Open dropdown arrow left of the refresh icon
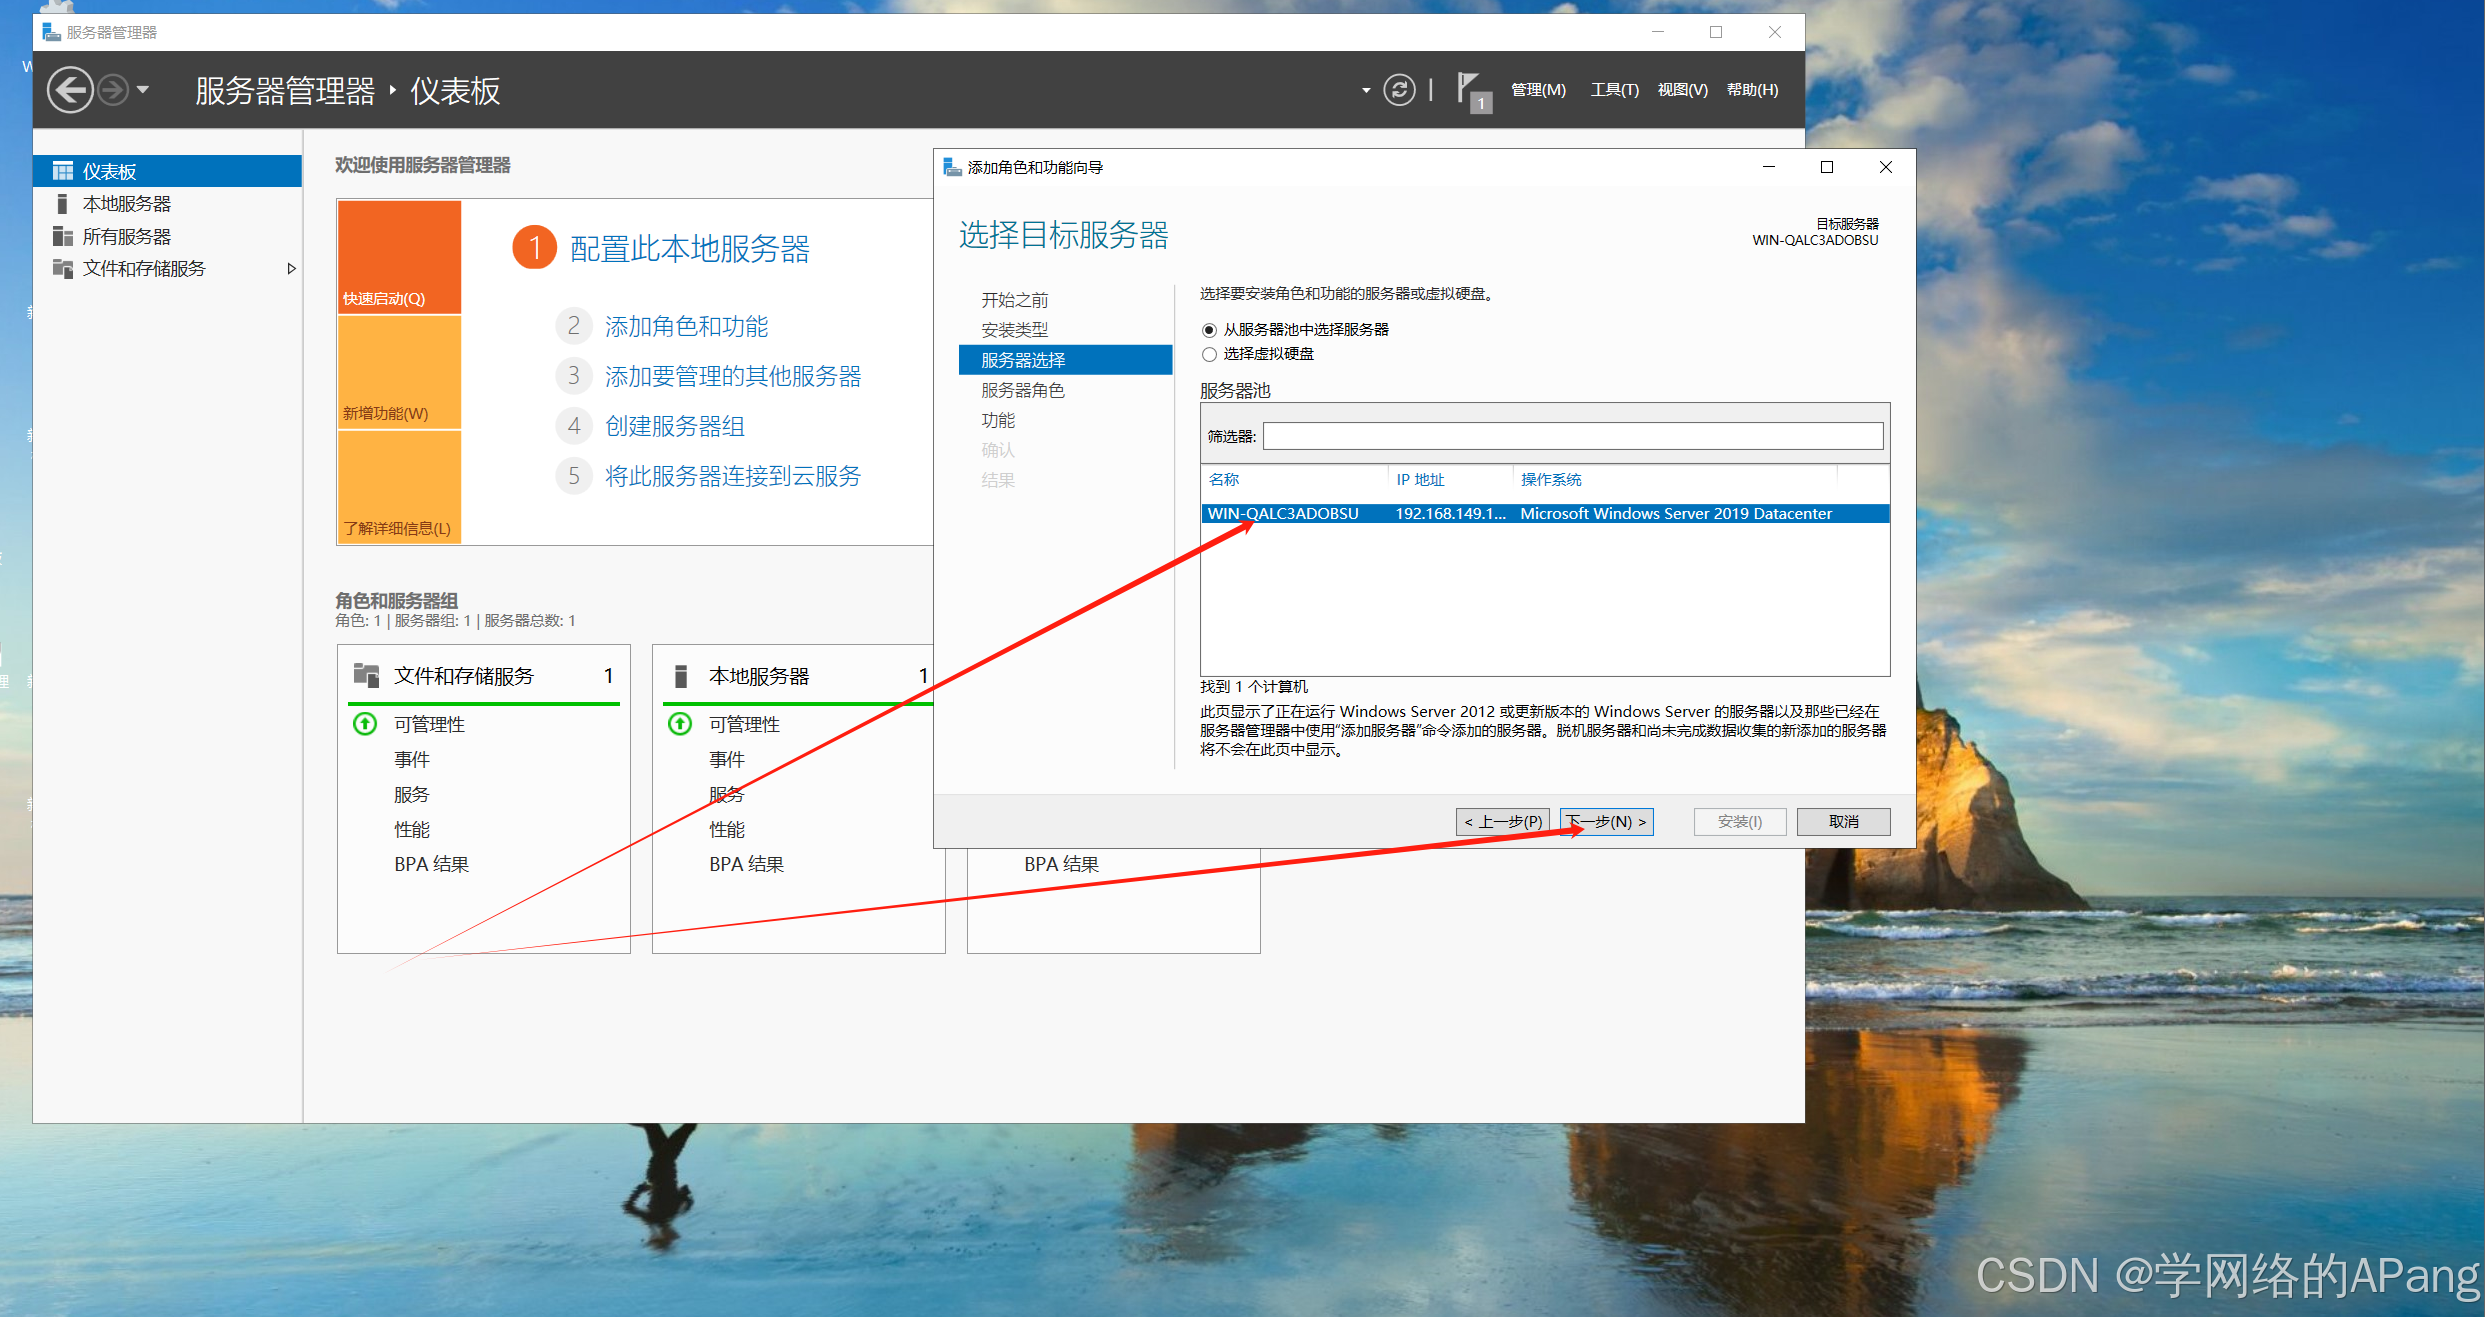The height and width of the screenshot is (1317, 2485). 1365,90
